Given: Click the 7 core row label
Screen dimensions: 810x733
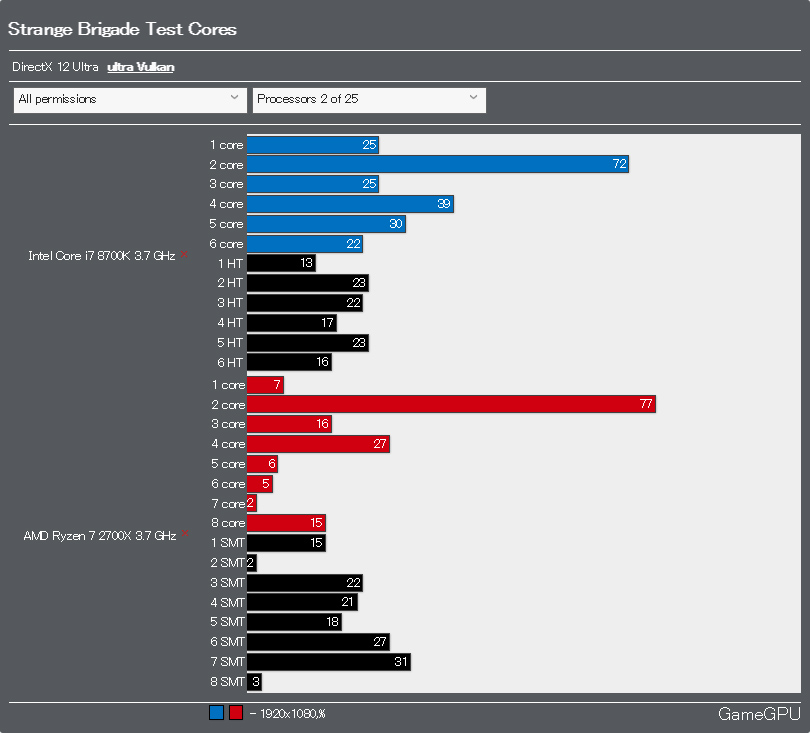Looking at the screenshot, I should click(228, 504).
